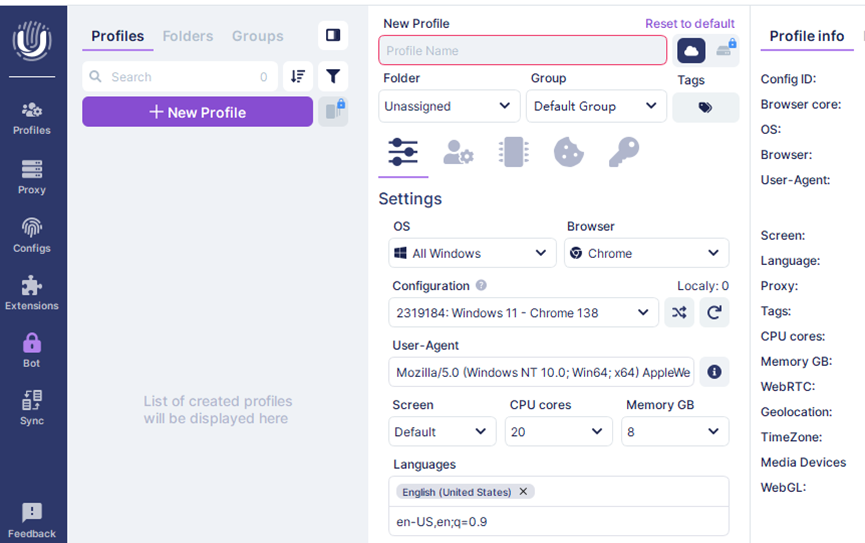This screenshot has height=543, width=865.
Task: Open the Browser dropdown showing Chrome
Action: pos(646,253)
